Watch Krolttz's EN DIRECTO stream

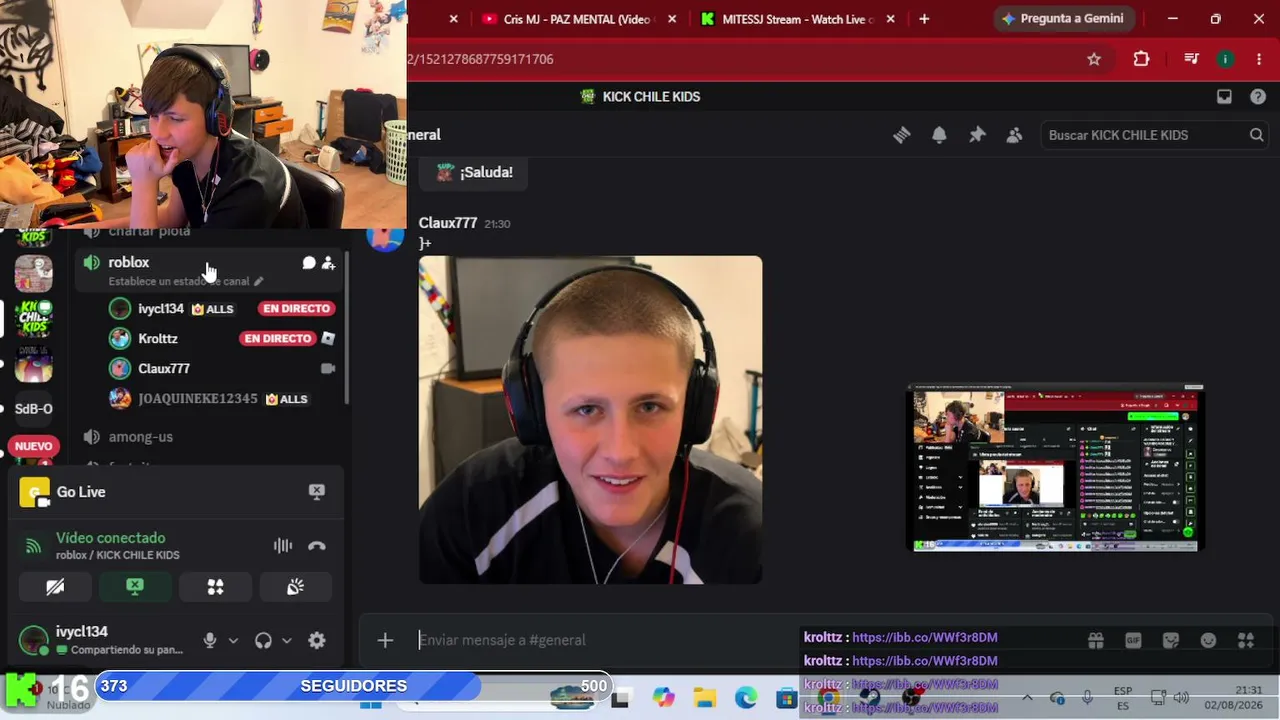pyautogui.click(x=277, y=339)
